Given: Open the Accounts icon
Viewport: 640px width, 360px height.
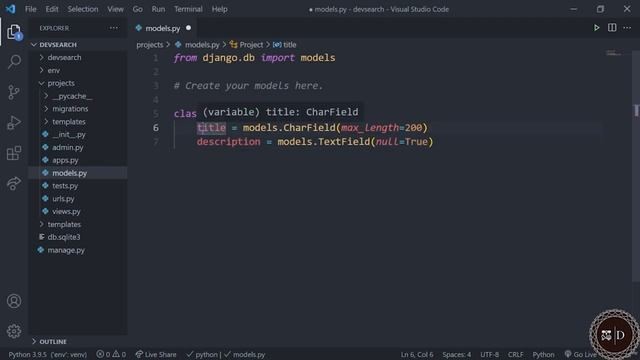Looking at the screenshot, I should click(14, 301).
